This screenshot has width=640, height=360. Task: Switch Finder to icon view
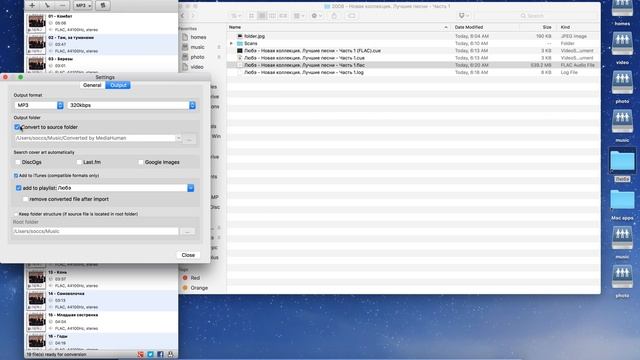coord(251,16)
